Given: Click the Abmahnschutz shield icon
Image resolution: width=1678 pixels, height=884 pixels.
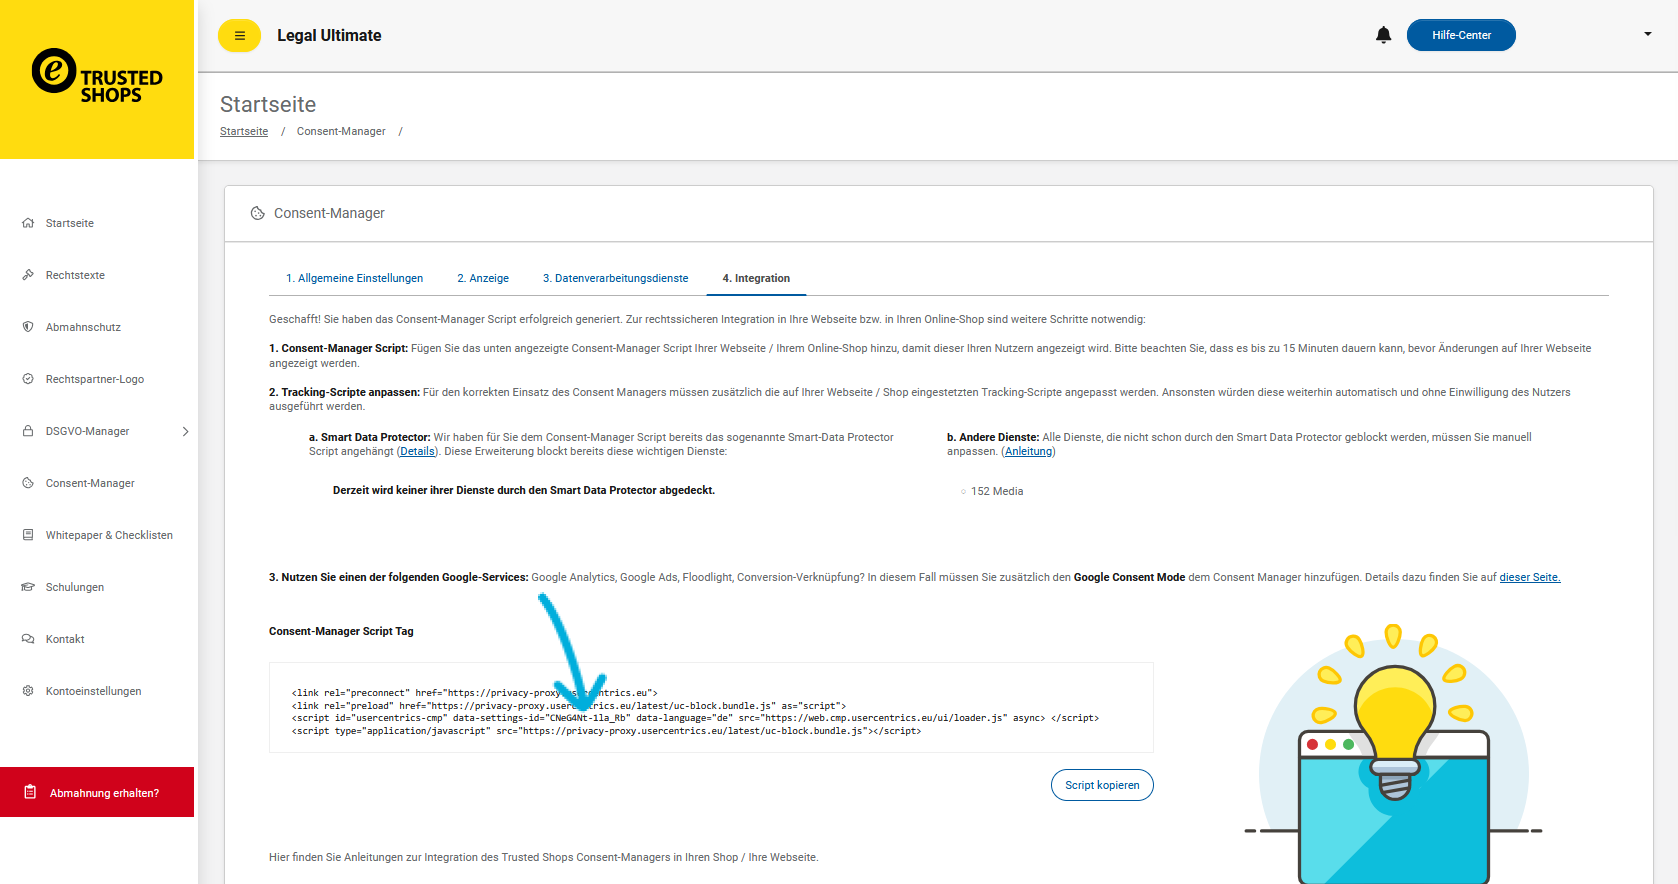Looking at the screenshot, I should click(x=28, y=327).
